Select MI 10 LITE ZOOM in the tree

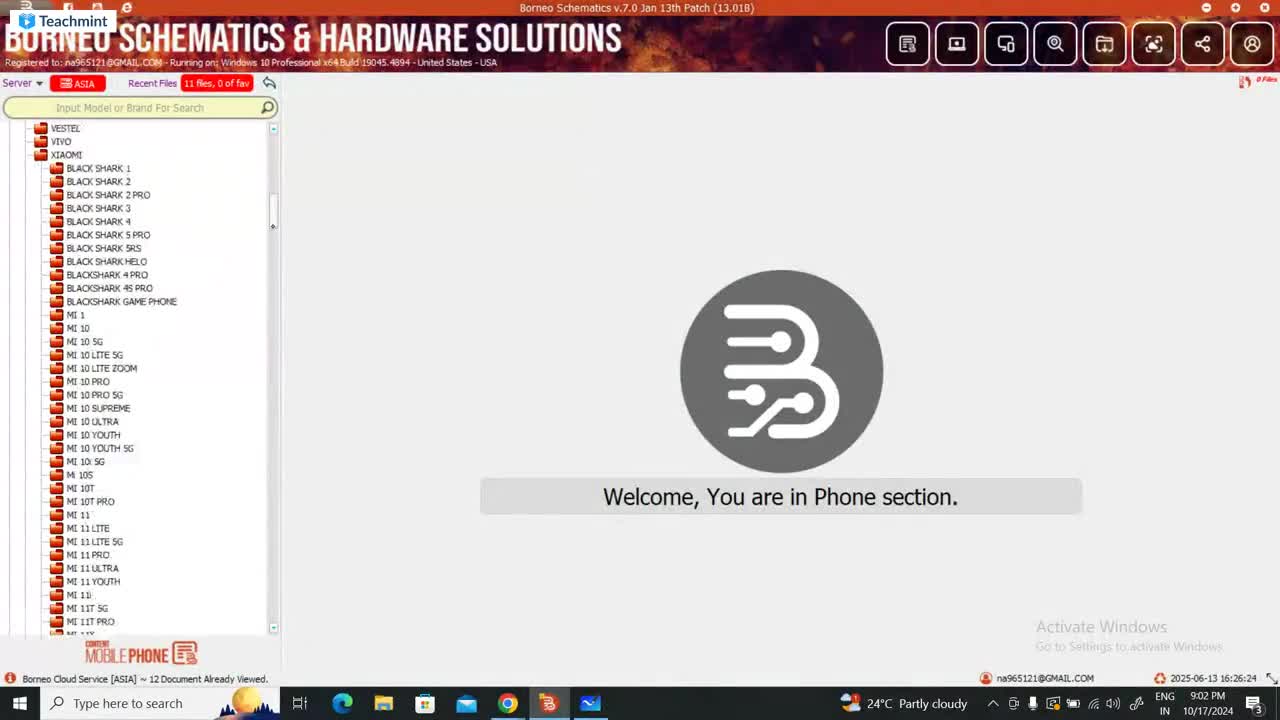[102, 368]
